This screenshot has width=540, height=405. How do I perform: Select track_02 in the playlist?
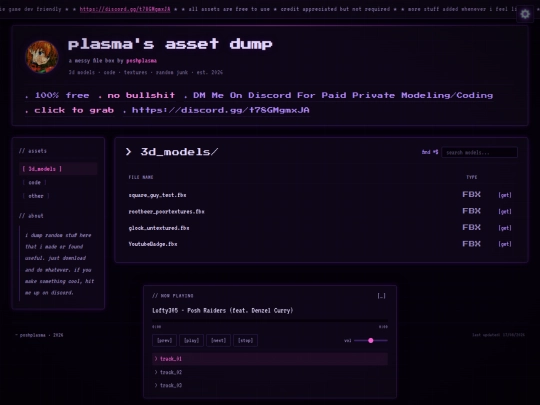(270, 372)
